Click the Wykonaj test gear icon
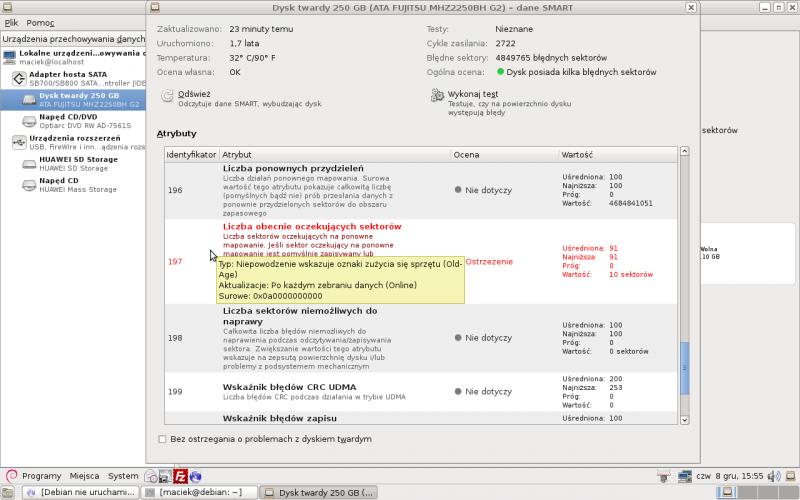Screen dimensions: 800x500 tap(437, 96)
